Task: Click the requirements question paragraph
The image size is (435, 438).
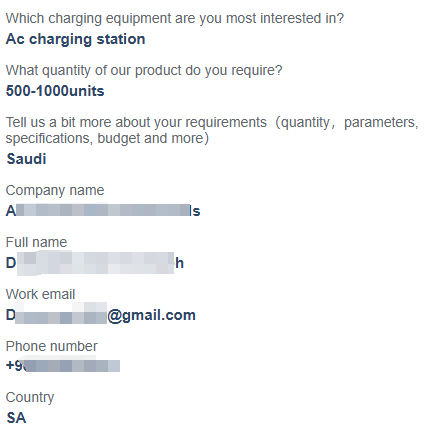Action: point(212,130)
